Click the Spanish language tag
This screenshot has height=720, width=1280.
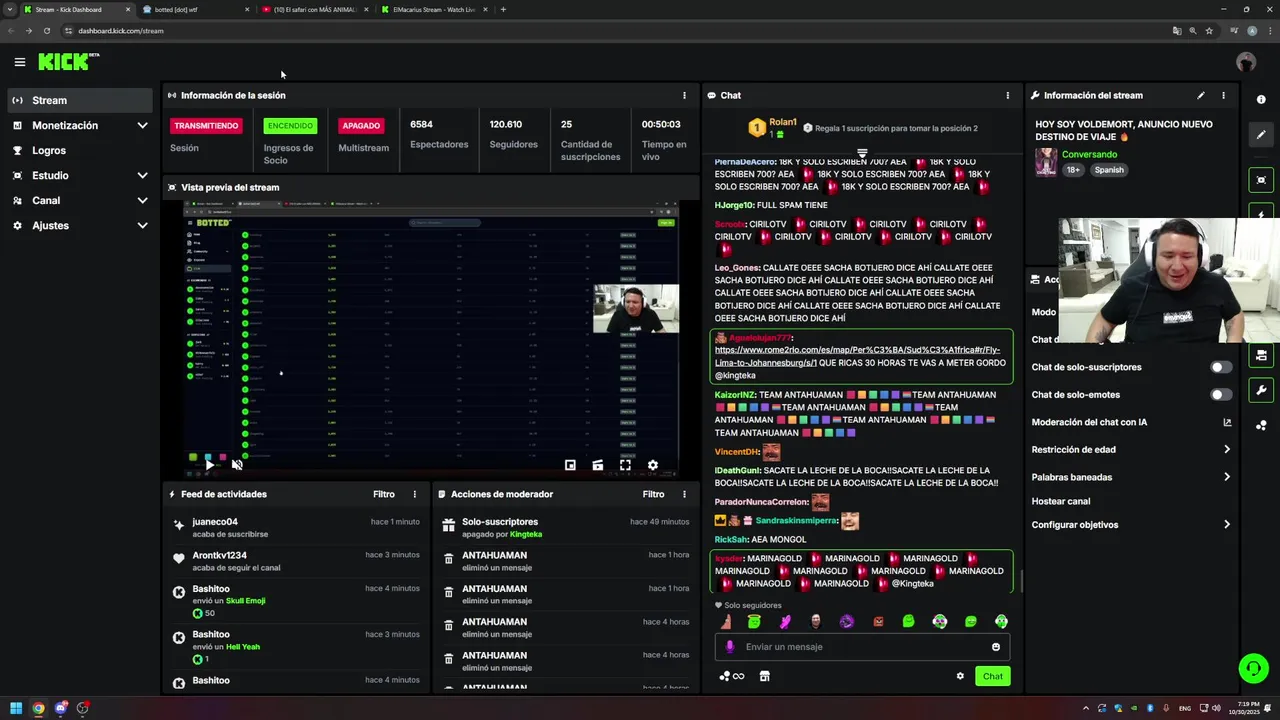1109,170
